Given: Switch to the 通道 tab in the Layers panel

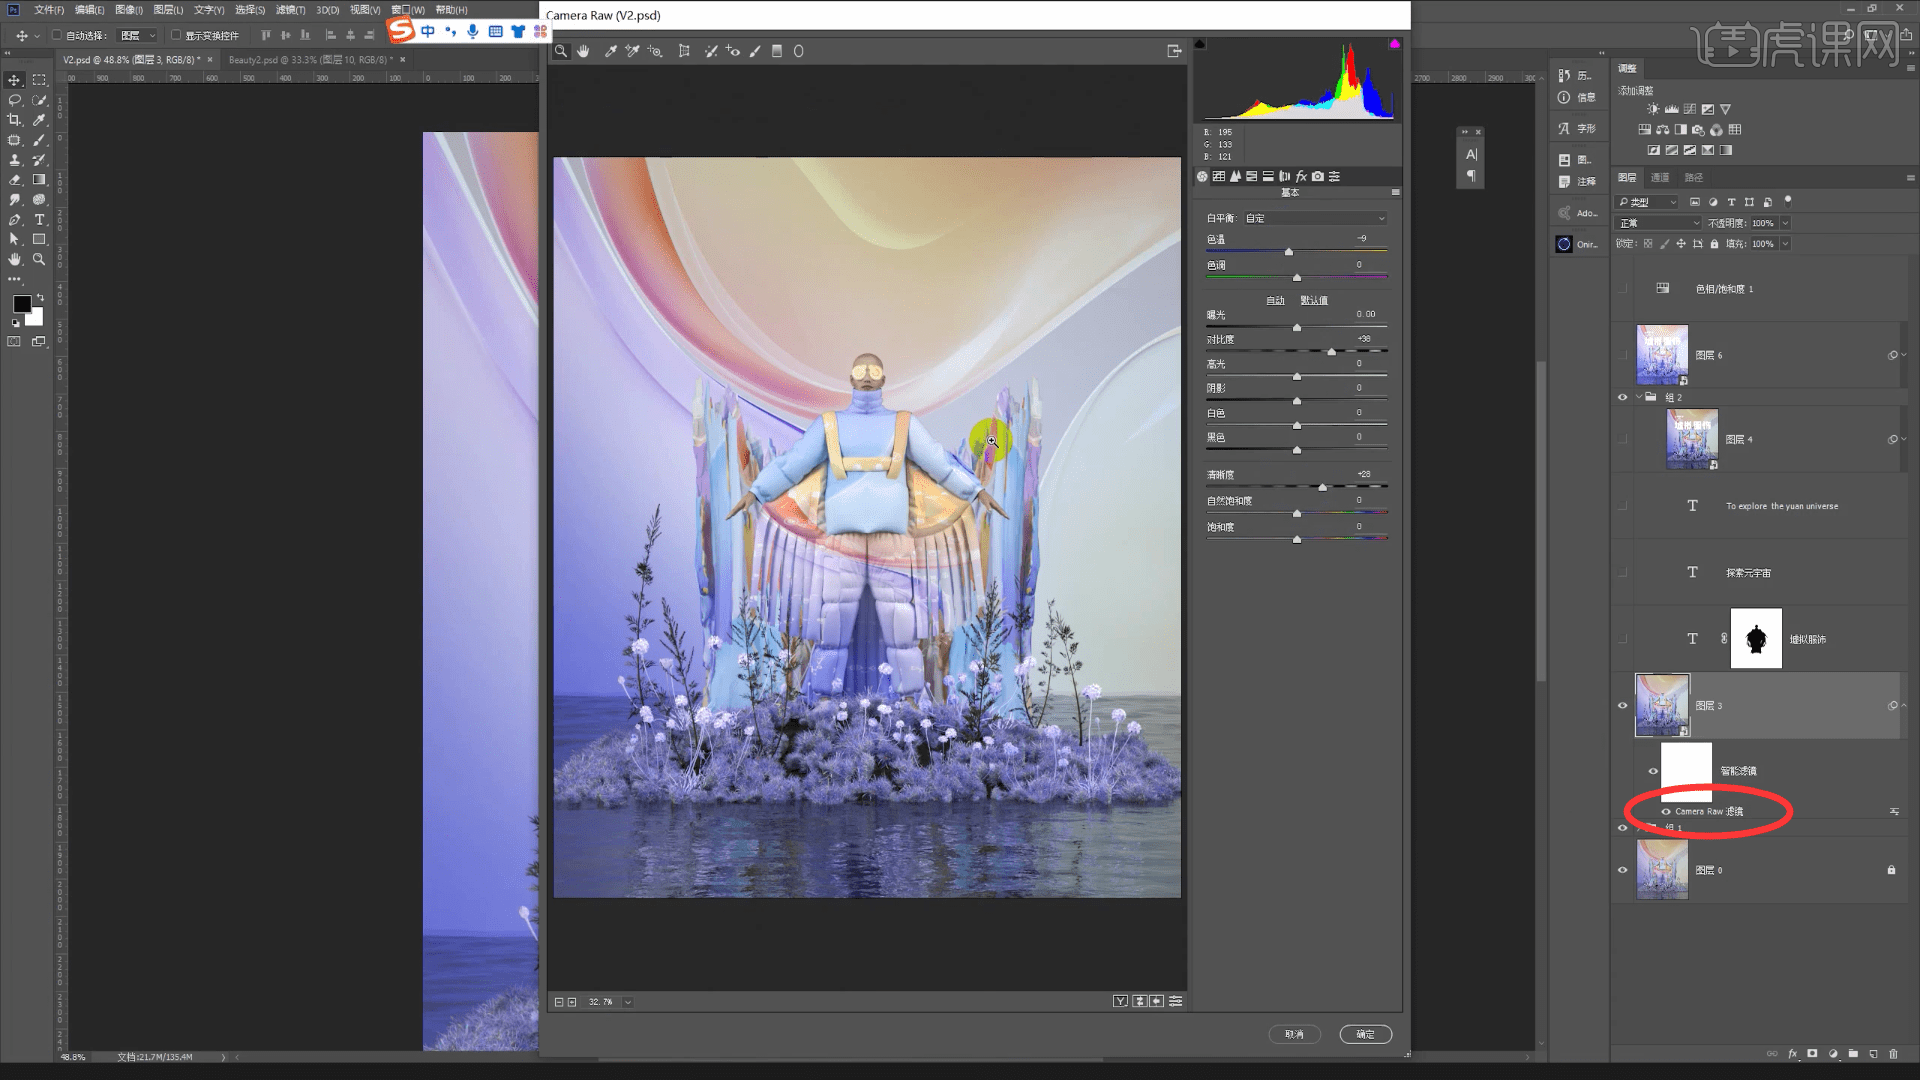Looking at the screenshot, I should pyautogui.click(x=1659, y=177).
